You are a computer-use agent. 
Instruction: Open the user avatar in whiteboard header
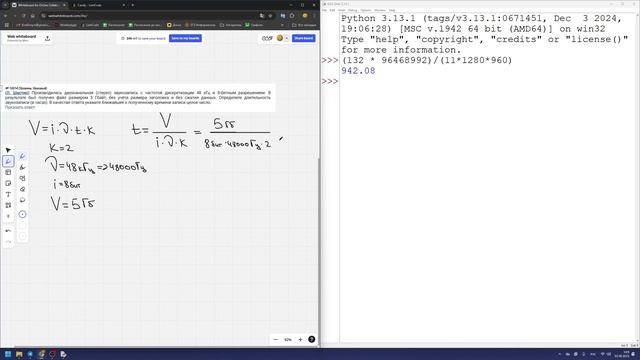pos(280,38)
